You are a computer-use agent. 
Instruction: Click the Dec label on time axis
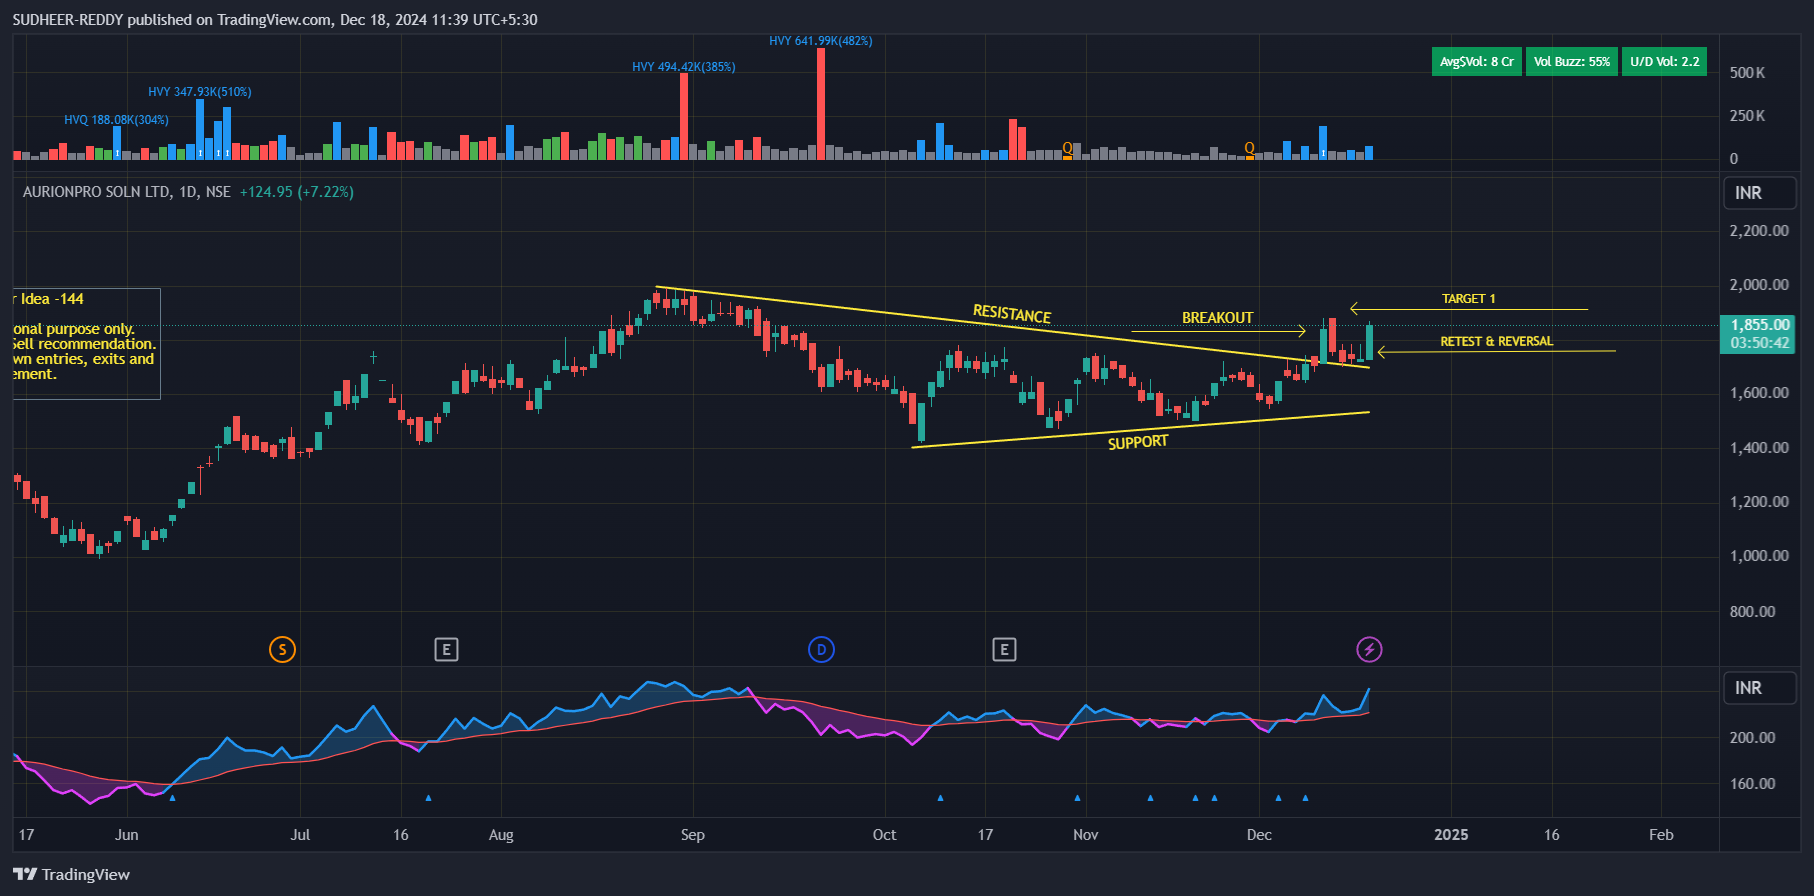1259,835
